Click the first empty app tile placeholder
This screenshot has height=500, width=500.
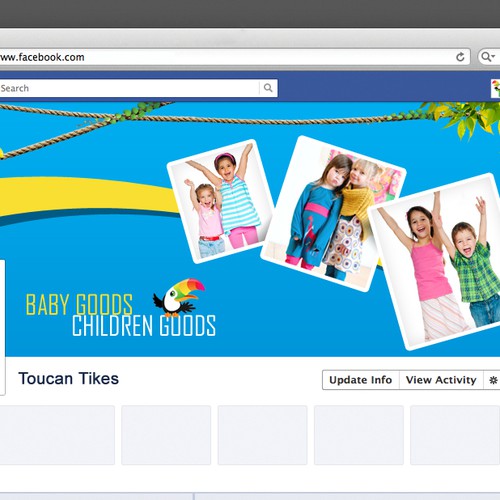coord(57,435)
